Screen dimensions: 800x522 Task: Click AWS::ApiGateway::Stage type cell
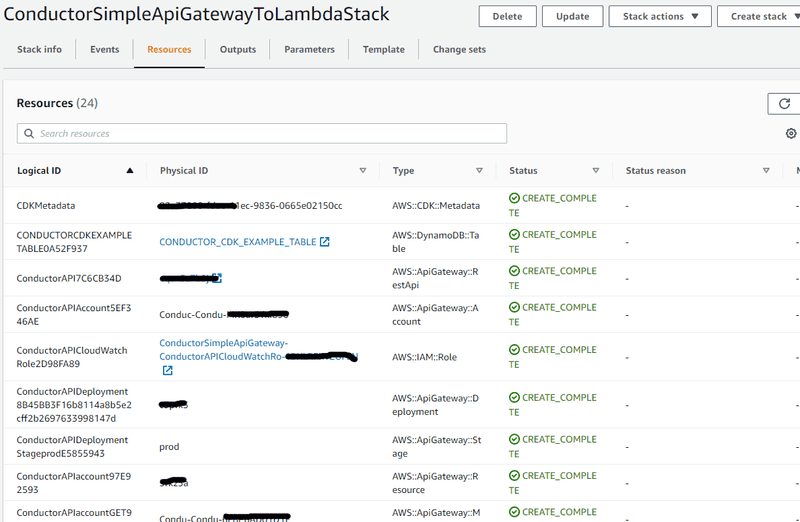[x=437, y=446]
